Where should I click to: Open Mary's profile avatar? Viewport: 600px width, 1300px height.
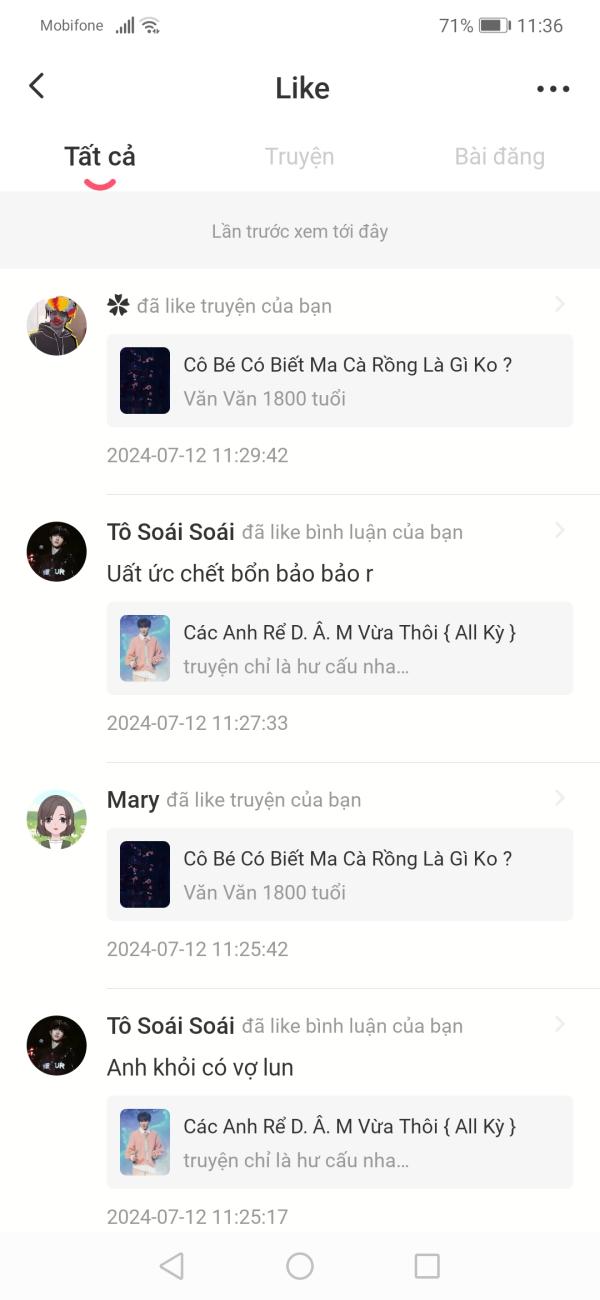pyautogui.click(x=56, y=819)
